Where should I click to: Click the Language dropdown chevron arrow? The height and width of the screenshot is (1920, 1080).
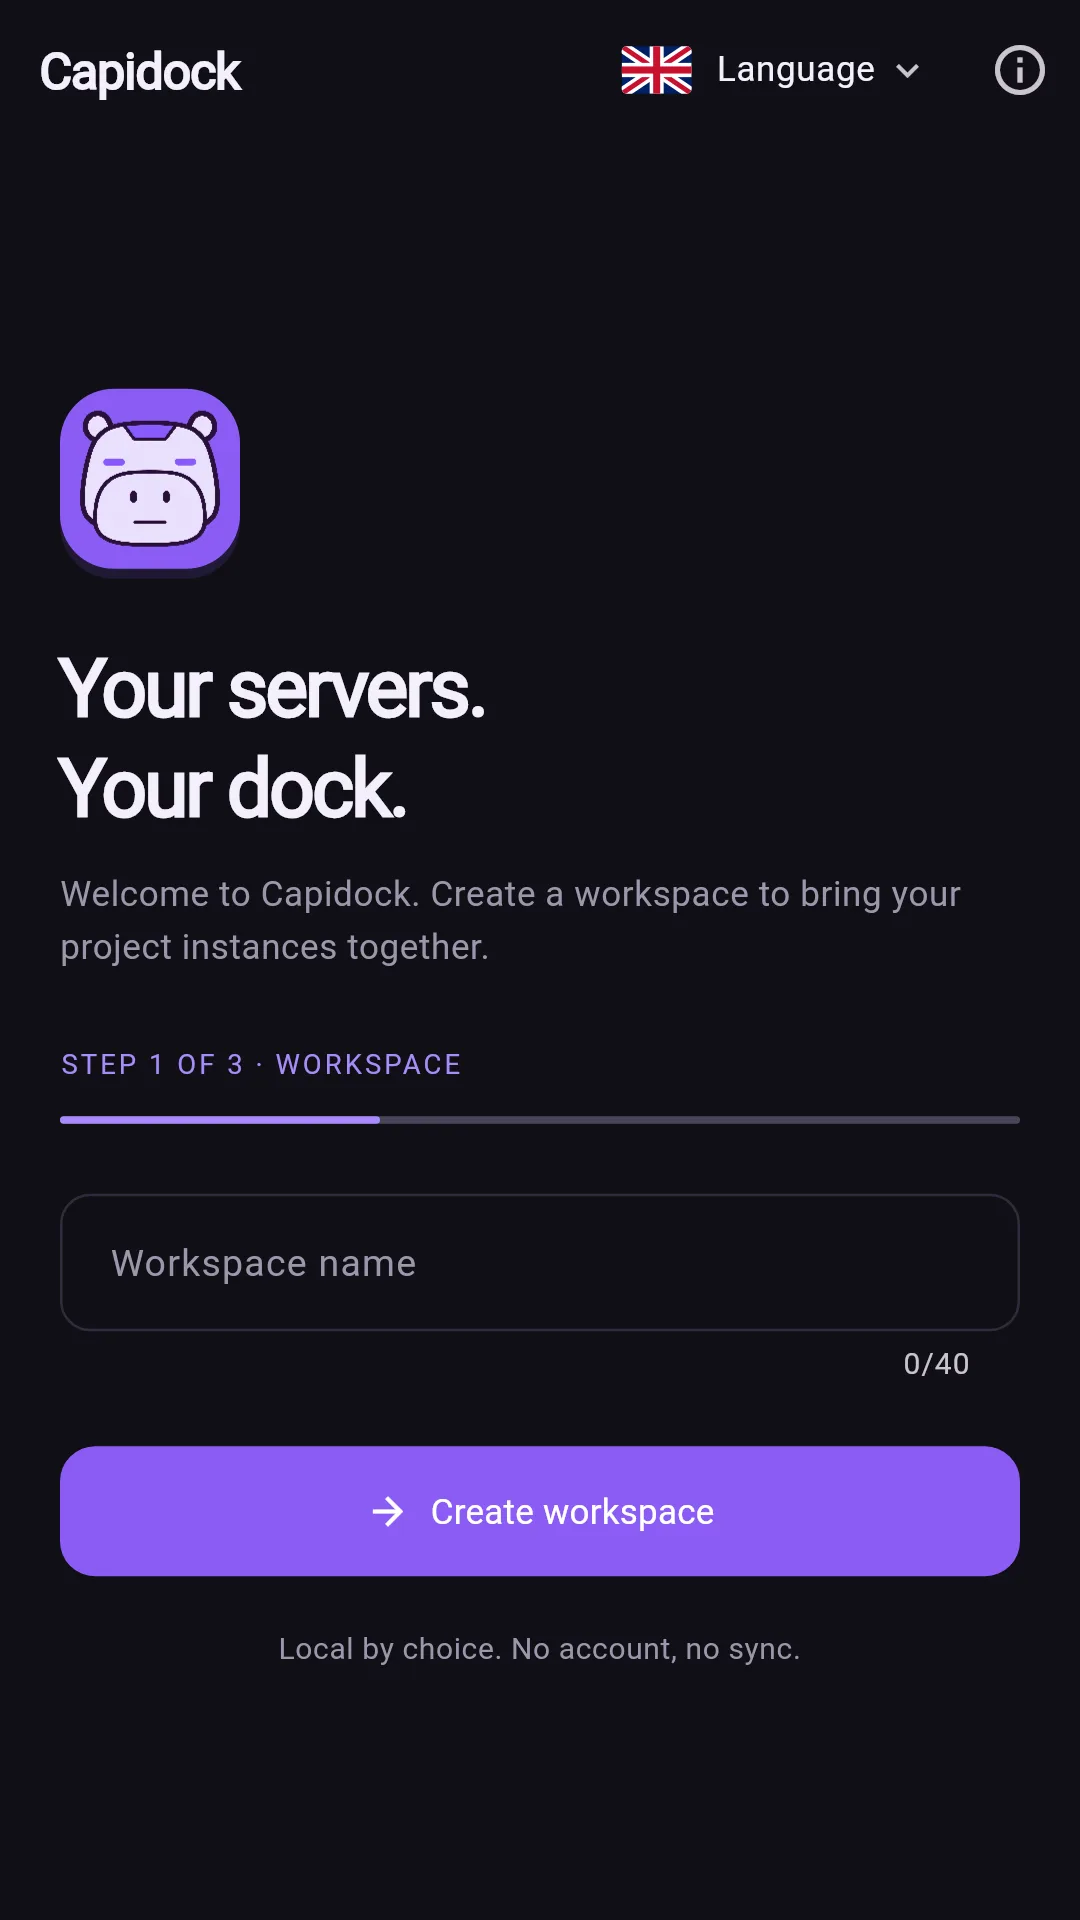point(907,71)
